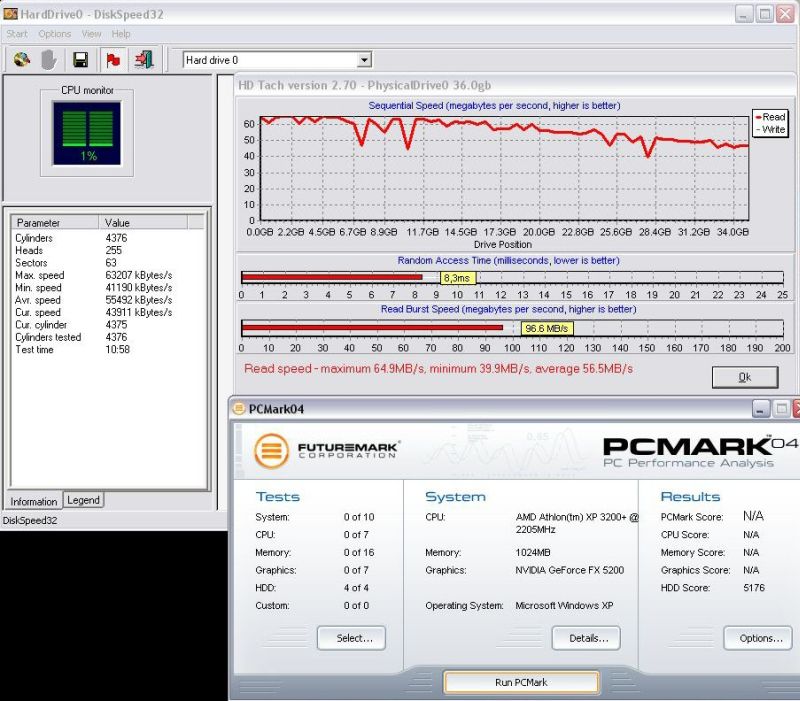Image resolution: width=800 pixels, height=701 pixels.
Task: Open the Options menu
Action: click(55, 34)
